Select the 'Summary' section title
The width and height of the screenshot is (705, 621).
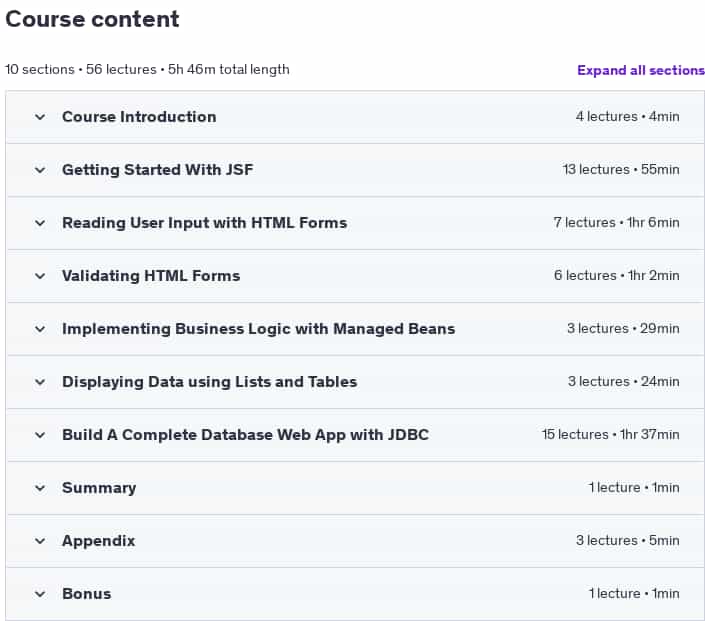99,488
